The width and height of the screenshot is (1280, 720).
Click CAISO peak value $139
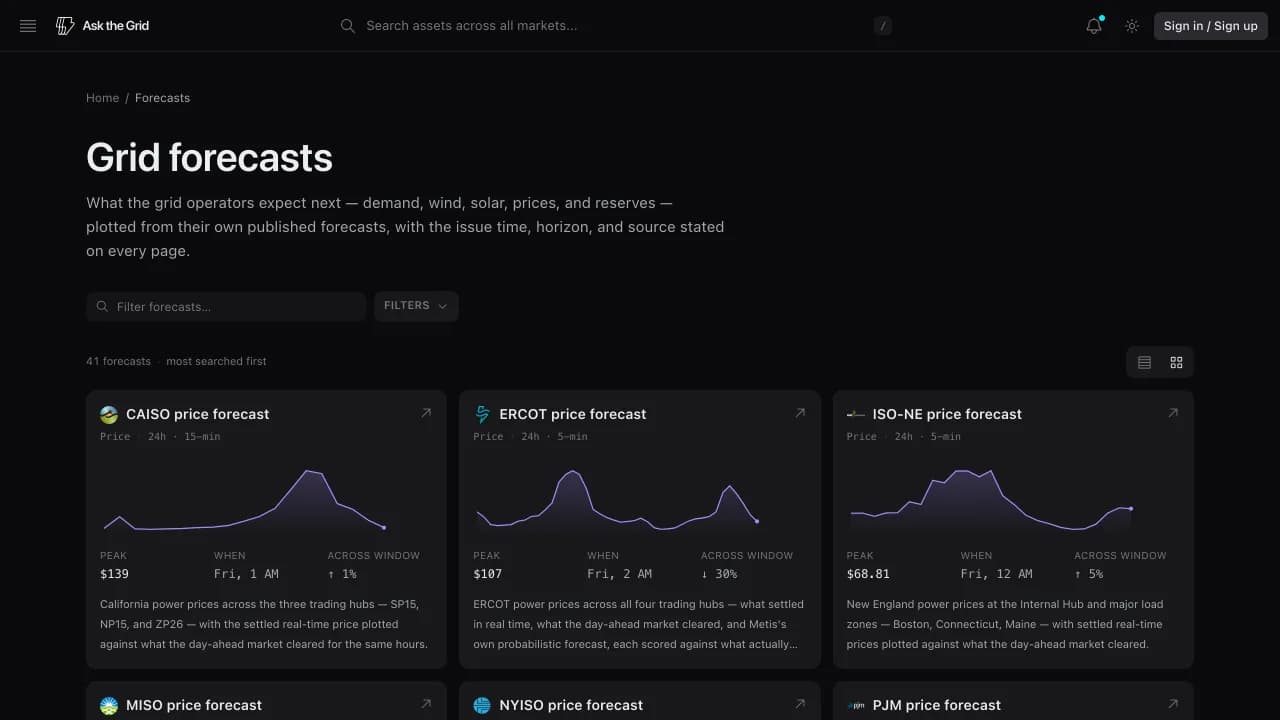click(114, 574)
